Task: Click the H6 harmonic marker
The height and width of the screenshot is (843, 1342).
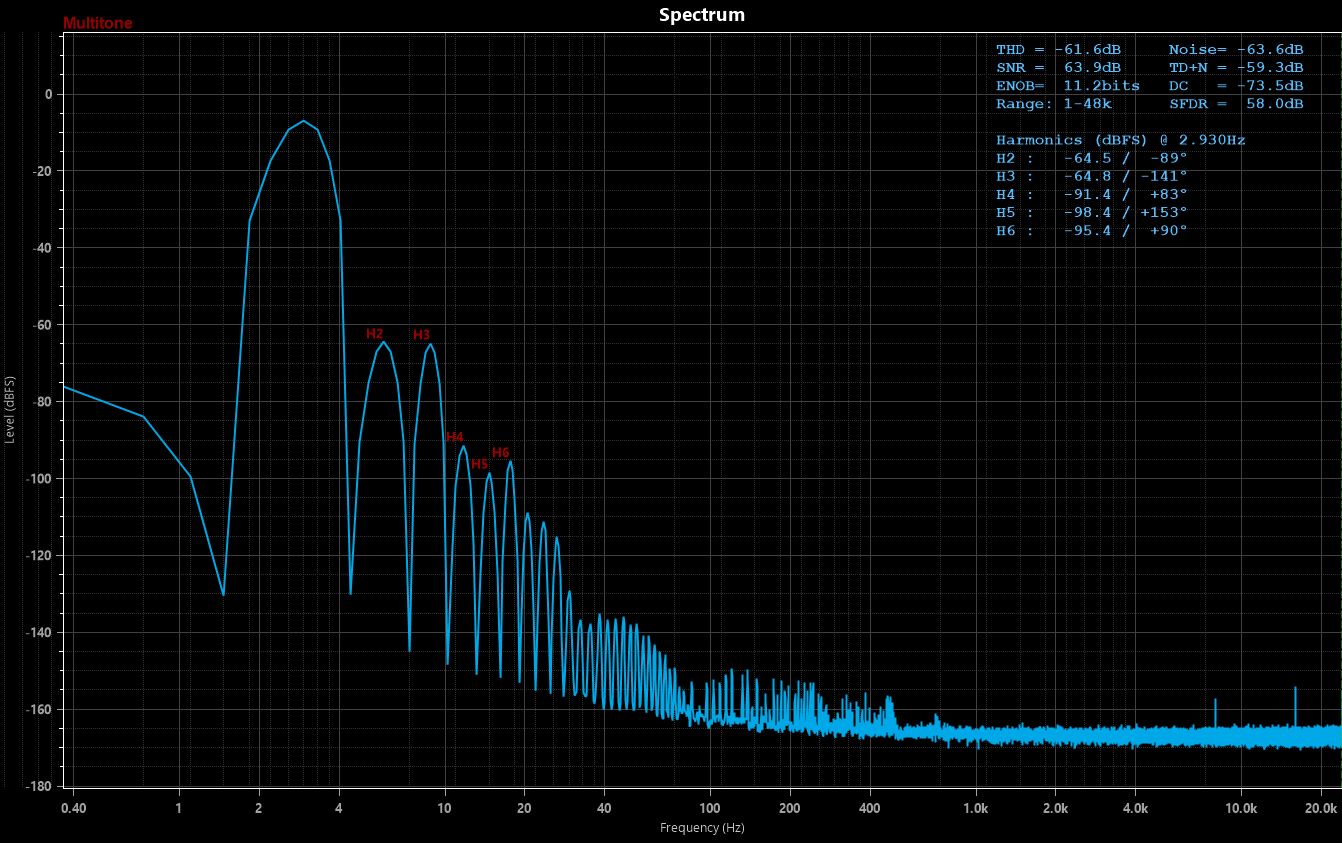Action: [501, 453]
